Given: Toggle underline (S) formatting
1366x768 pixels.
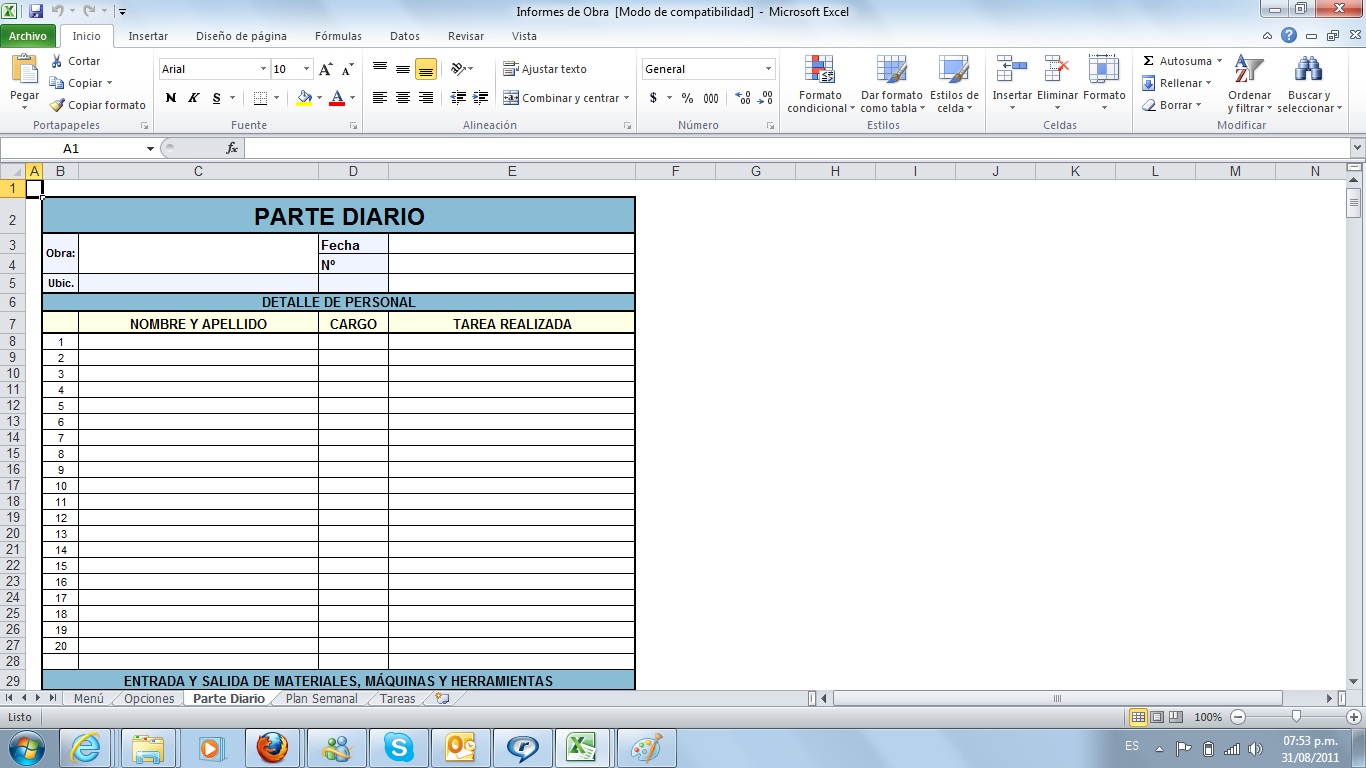Looking at the screenshot, I should [x=216, y=98].
